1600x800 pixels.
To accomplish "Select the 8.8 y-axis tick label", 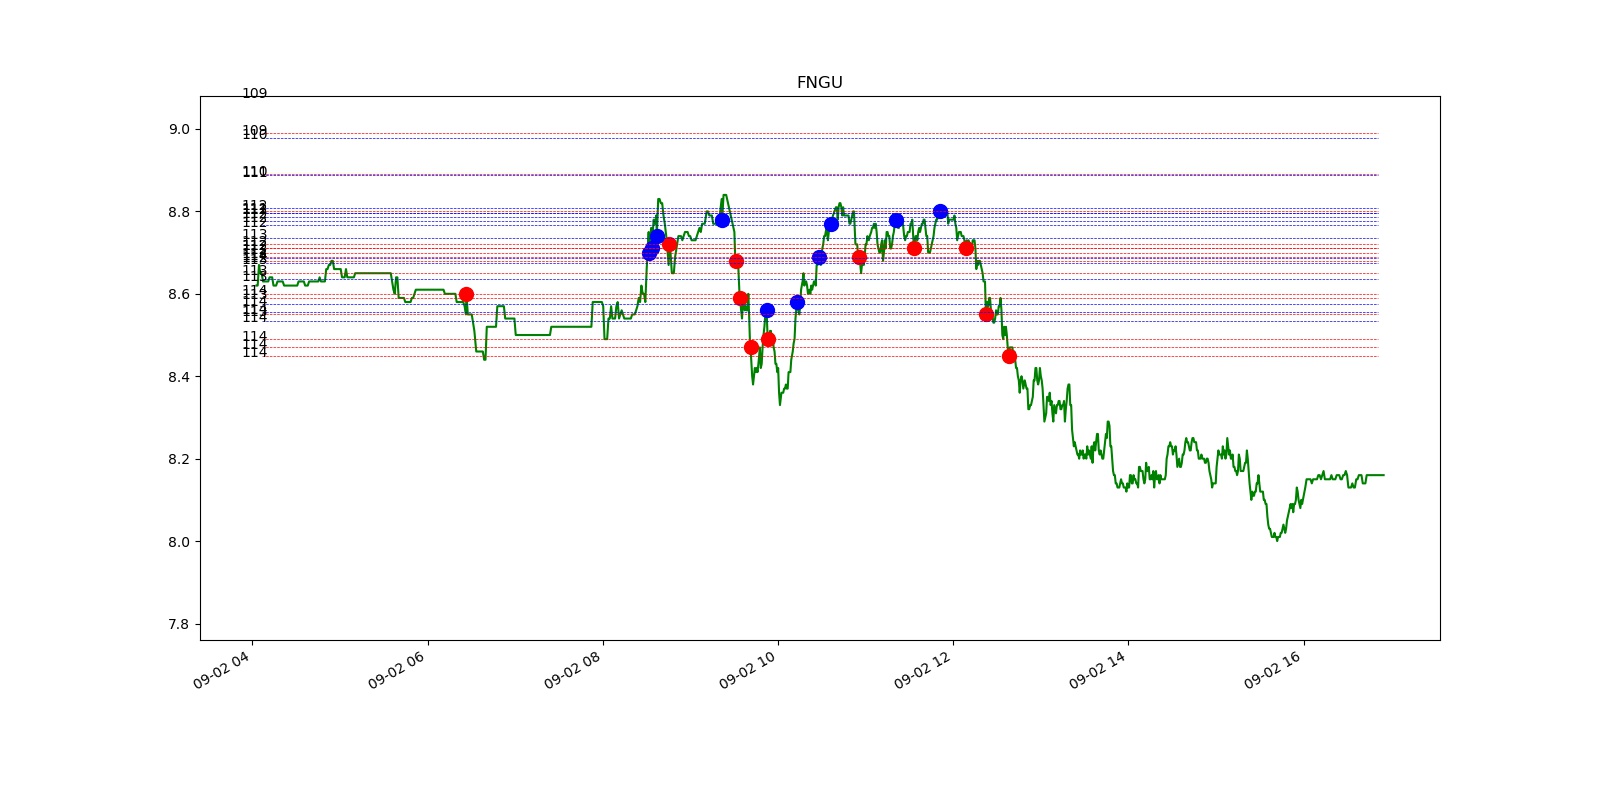I will click(179, 212).
